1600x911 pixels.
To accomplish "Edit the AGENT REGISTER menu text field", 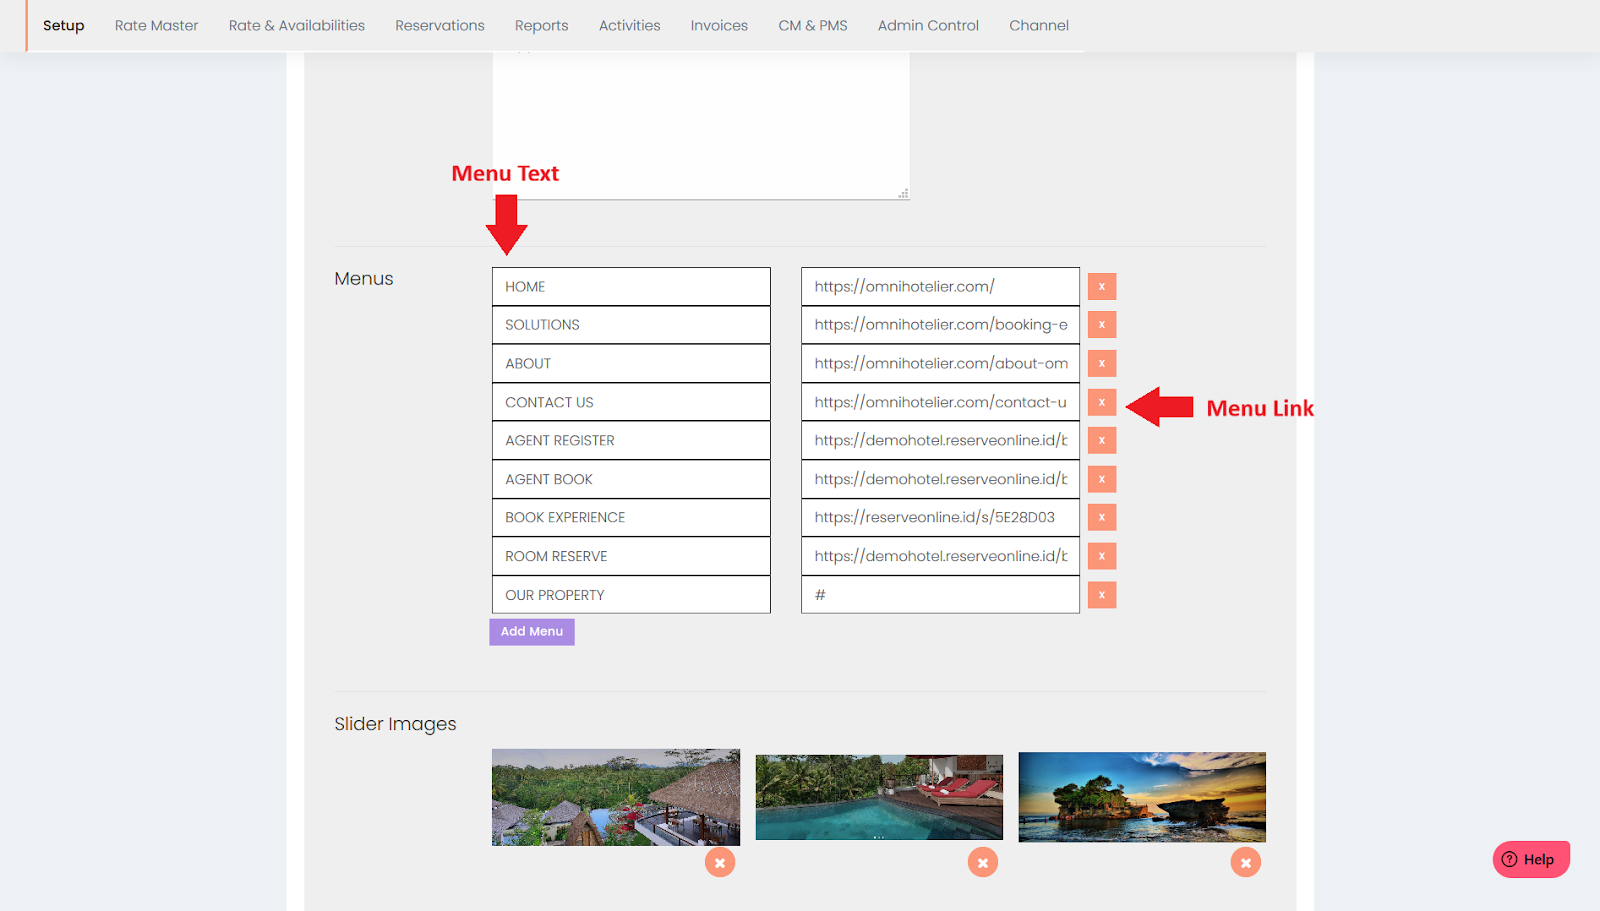I will [x=631, y=441].
